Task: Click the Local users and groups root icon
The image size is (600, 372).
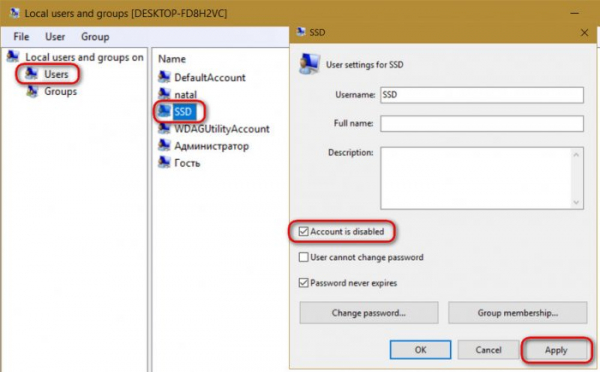Action: coord(13,57)
